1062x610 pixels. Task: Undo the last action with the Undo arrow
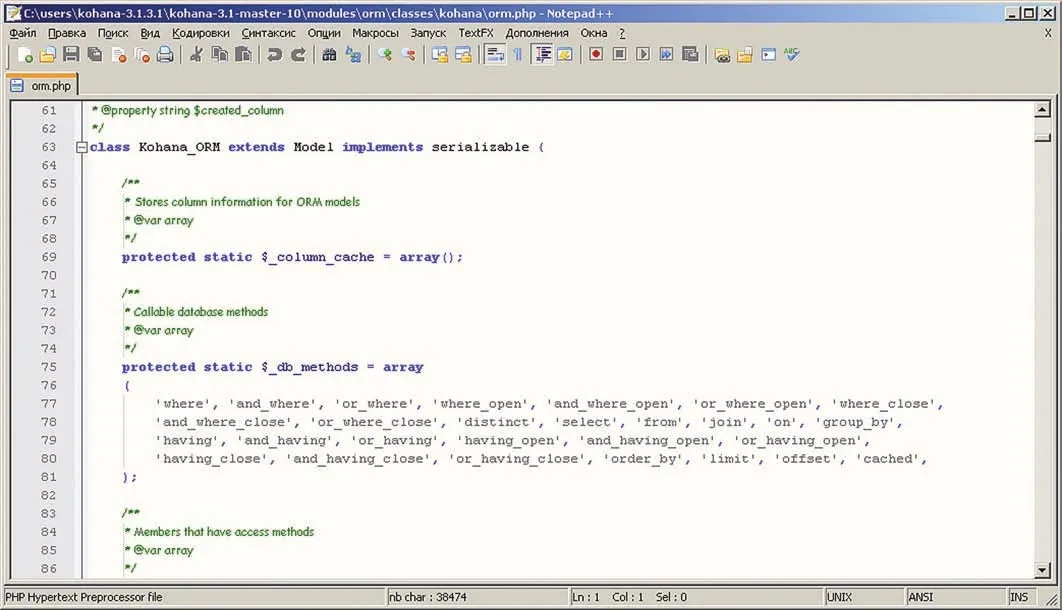click(274, 55)
